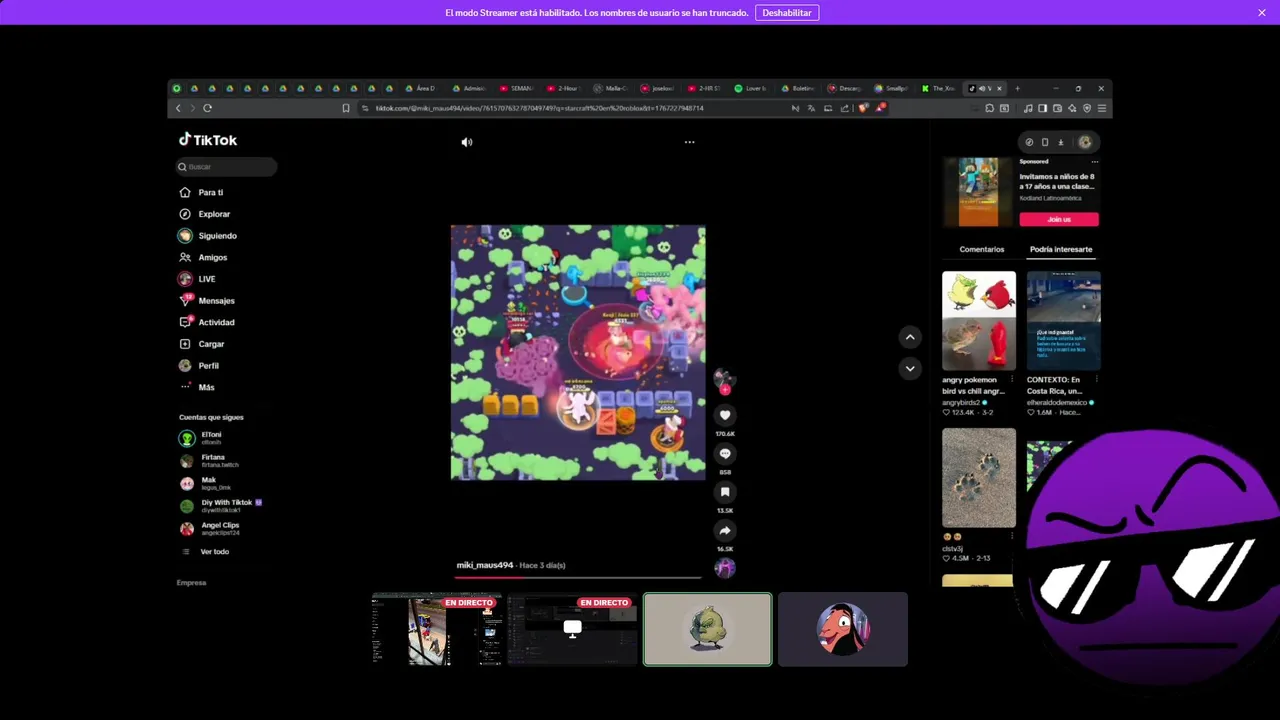Dismiss the Streamer mode banner

pyautogui.click(x=1262, y=12)
